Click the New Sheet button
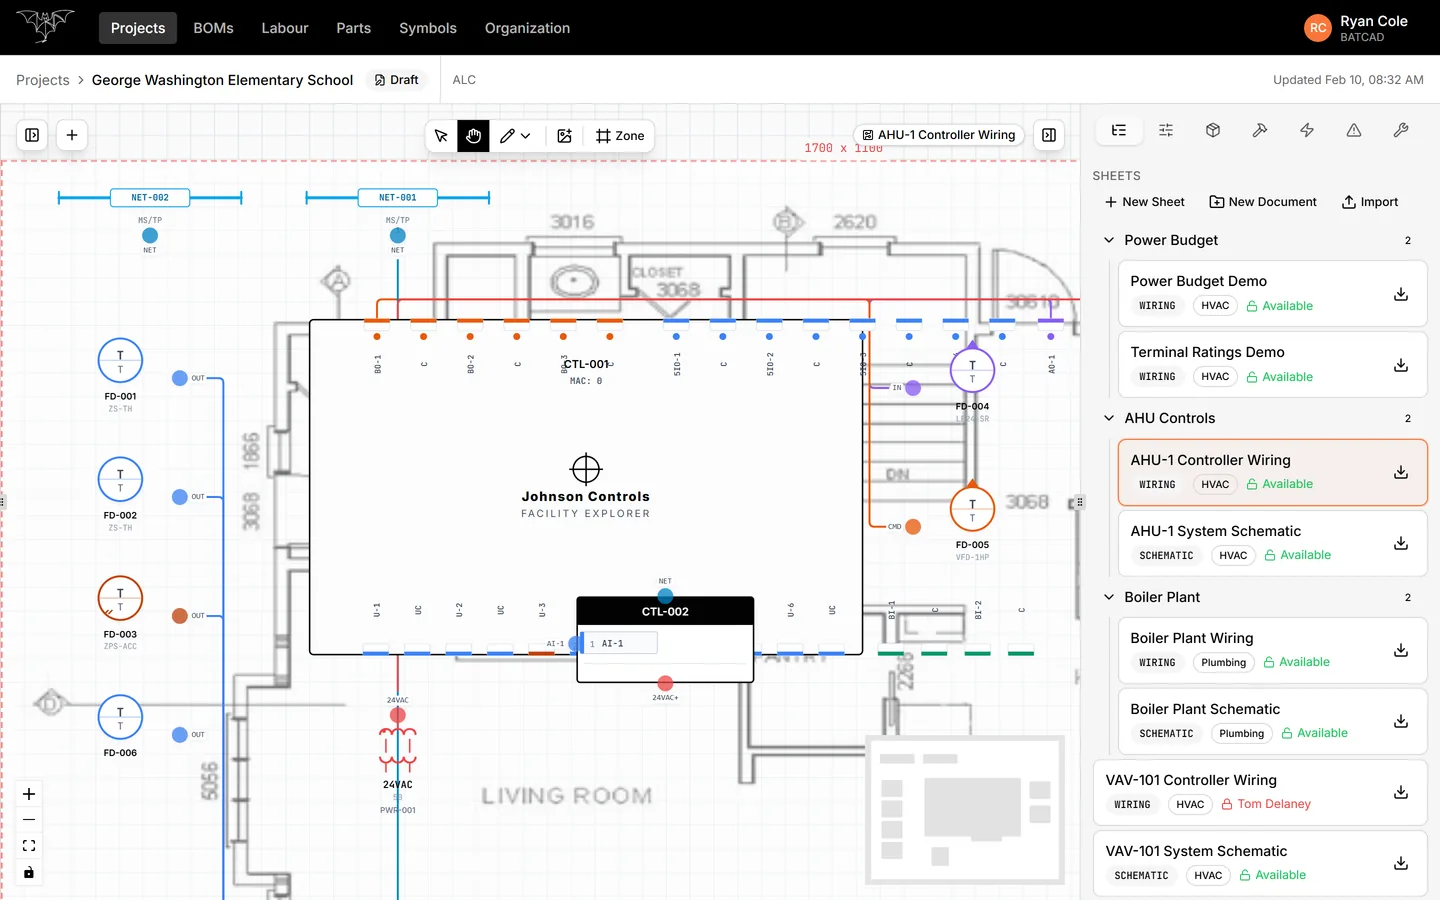The height and width of the screenshot is (900, 1440). click(1145, 202)
